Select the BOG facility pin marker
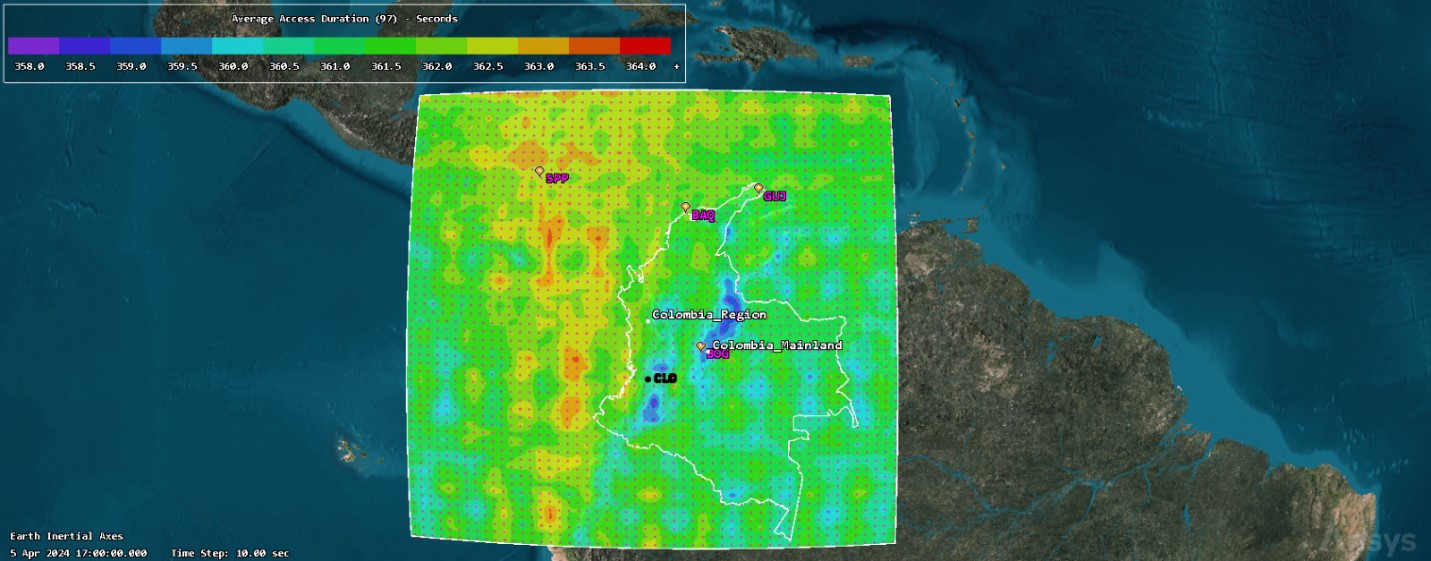The image size is (1431, 561). (700, 347)
